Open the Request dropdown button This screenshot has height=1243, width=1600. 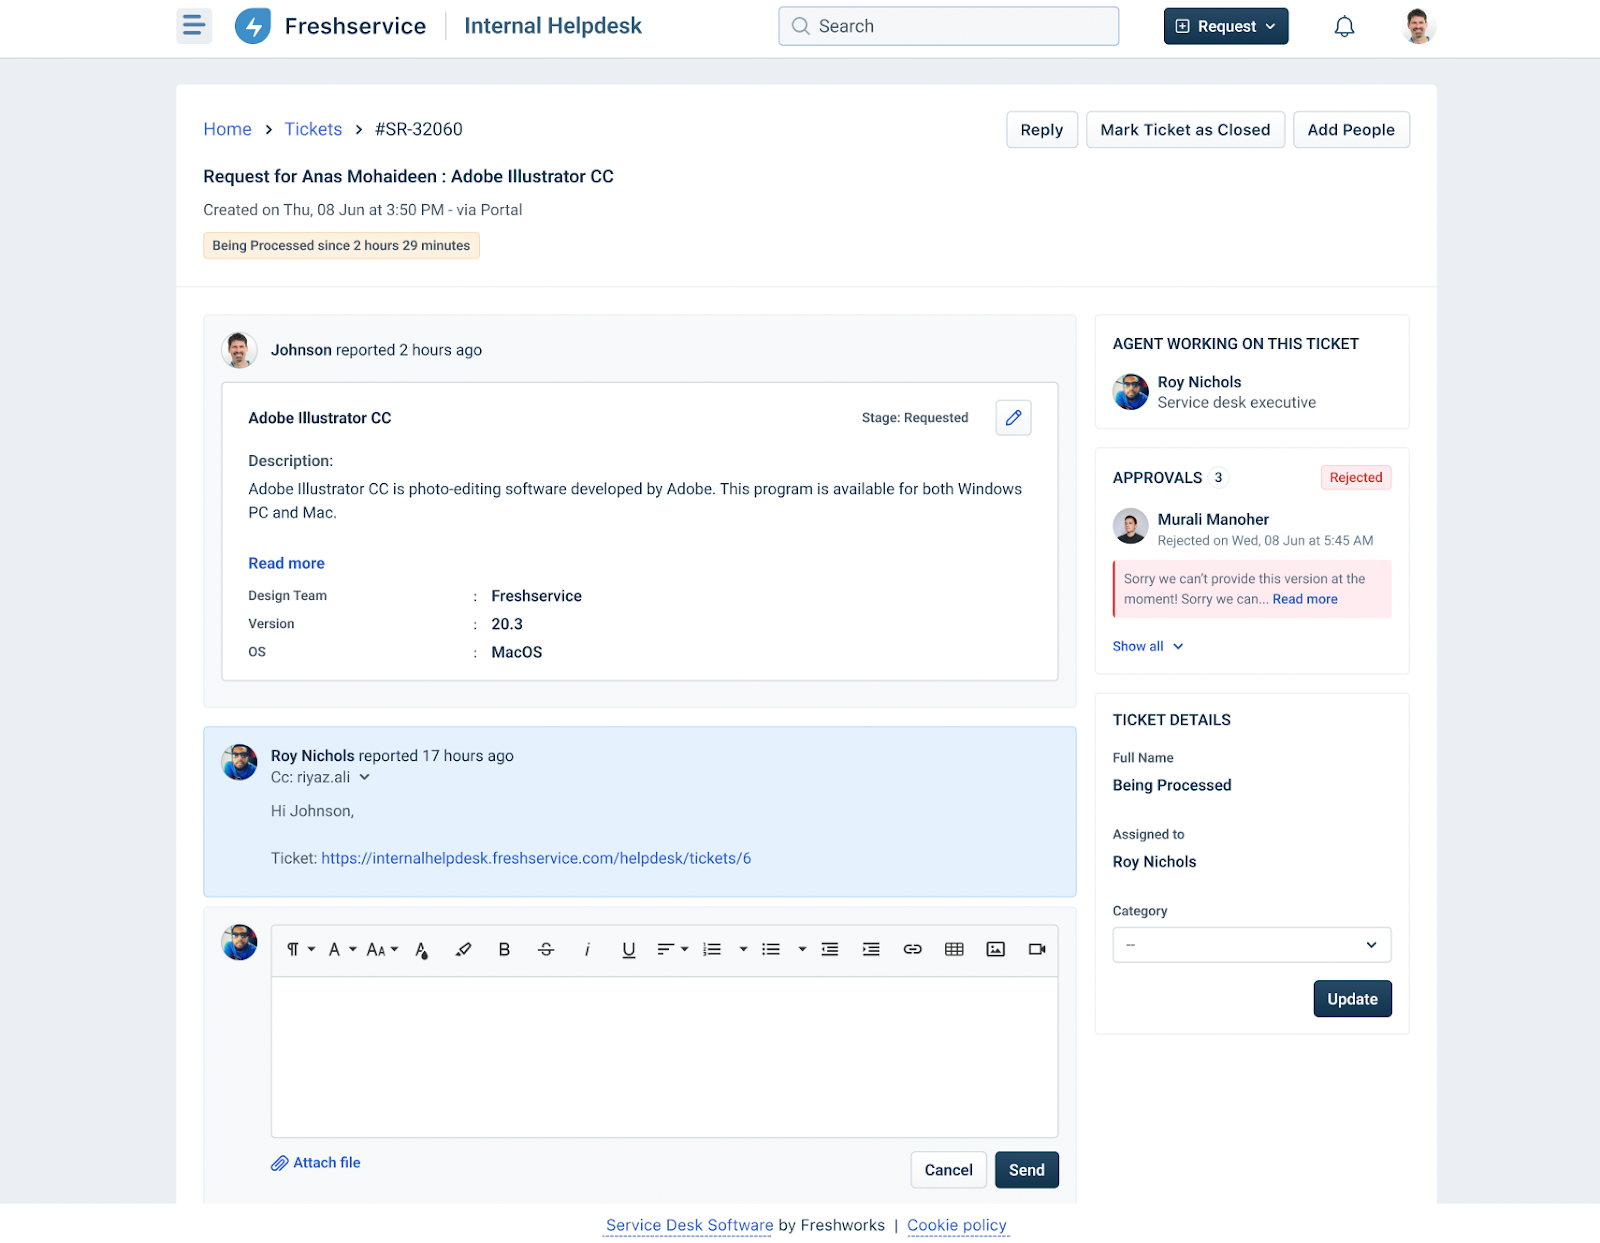point(1226,26)
